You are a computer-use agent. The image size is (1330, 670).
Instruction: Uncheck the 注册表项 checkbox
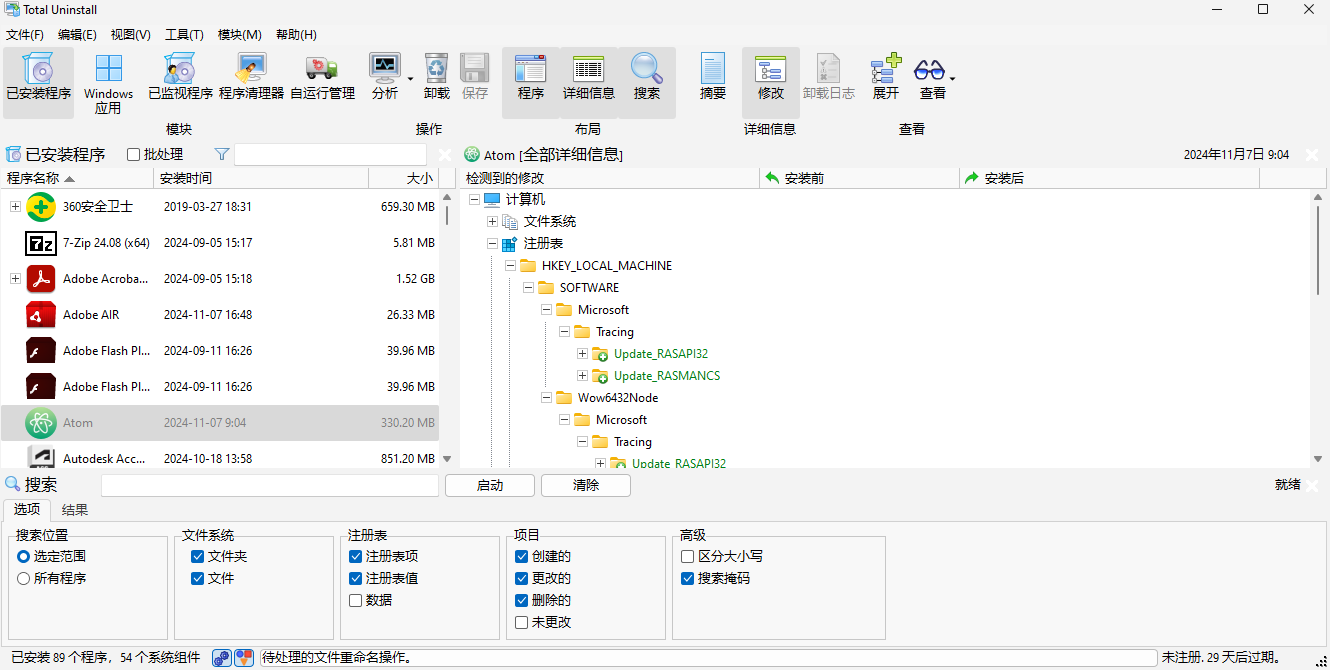(x=356, y=556)
